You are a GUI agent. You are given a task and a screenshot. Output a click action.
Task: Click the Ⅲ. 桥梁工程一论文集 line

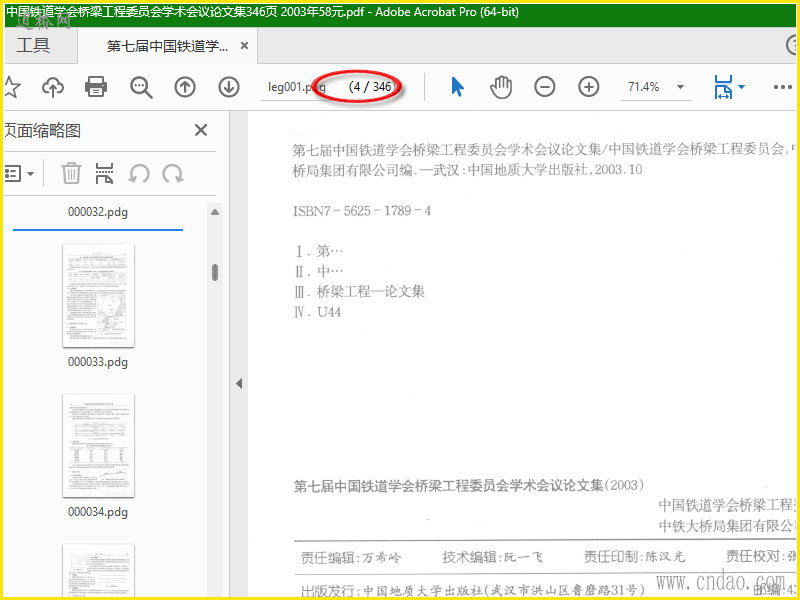[359, 291]
